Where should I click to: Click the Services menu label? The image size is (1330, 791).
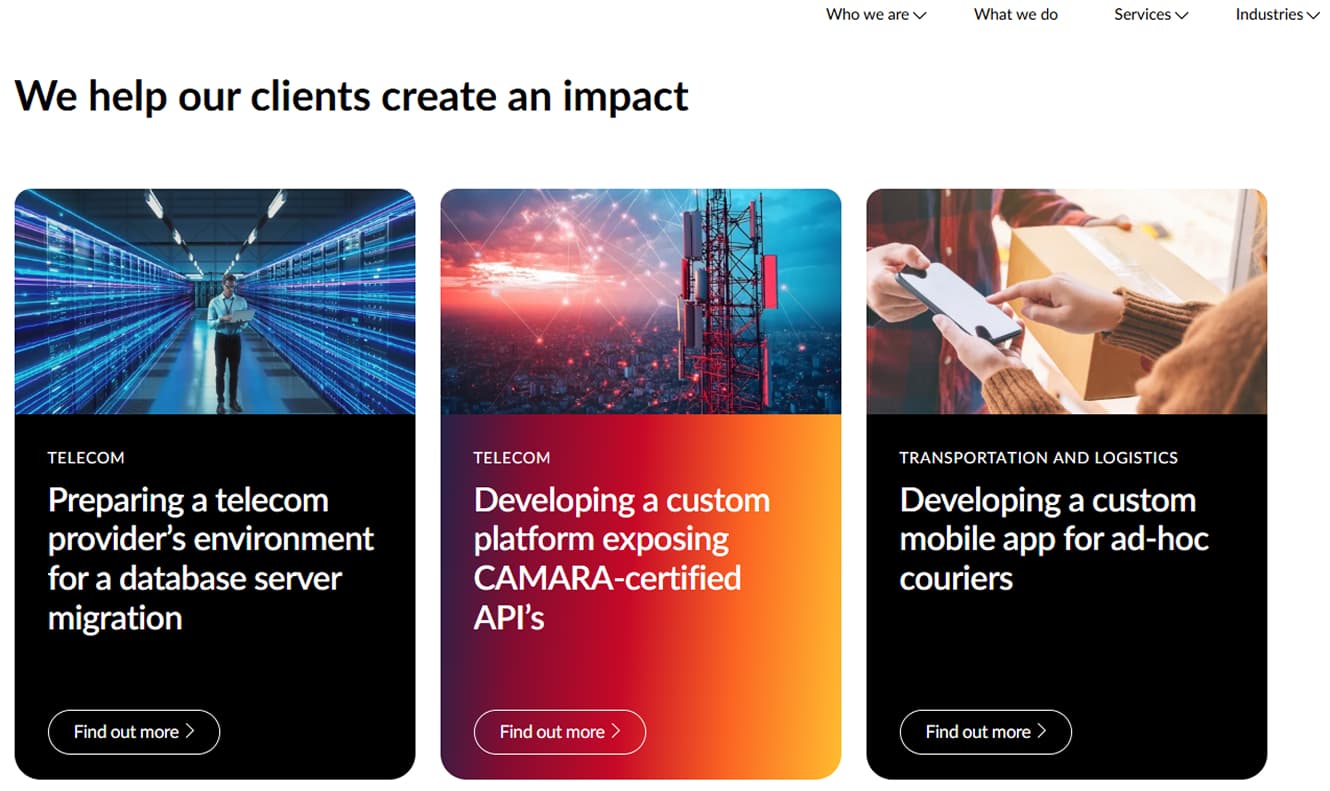(1142, 14)
